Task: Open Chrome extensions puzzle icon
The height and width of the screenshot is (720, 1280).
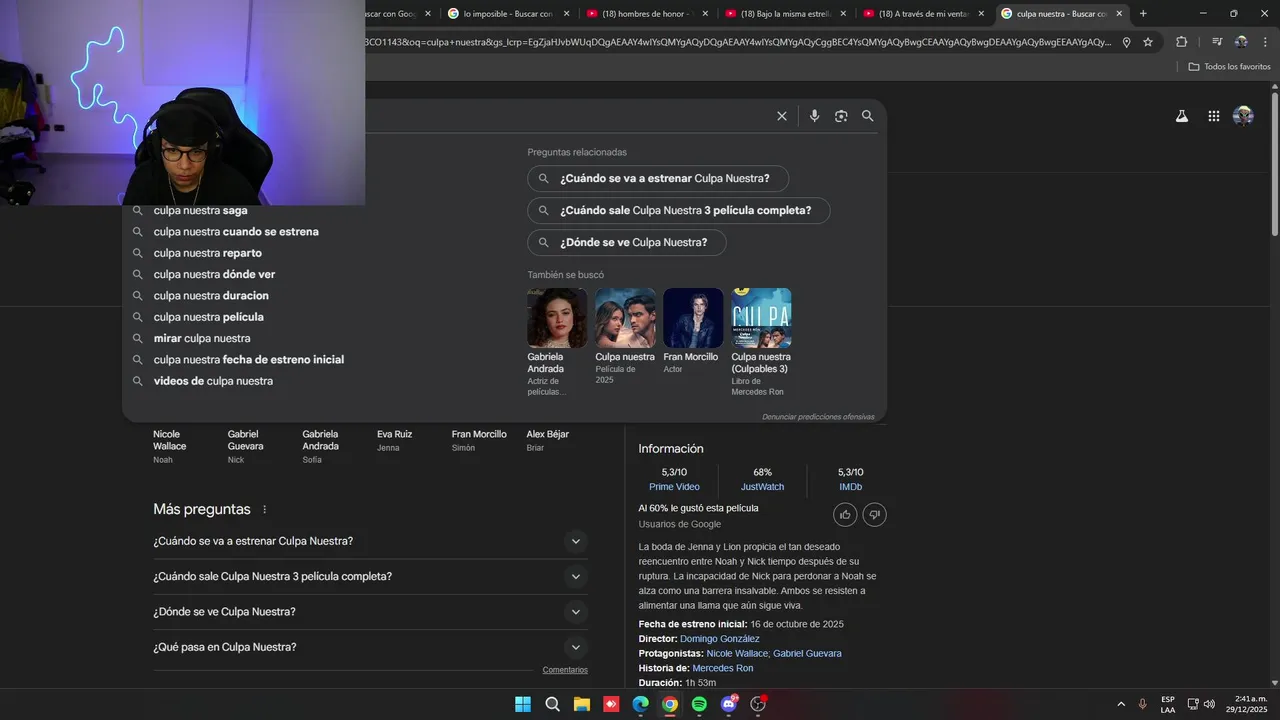Action: pos(1182,42)
